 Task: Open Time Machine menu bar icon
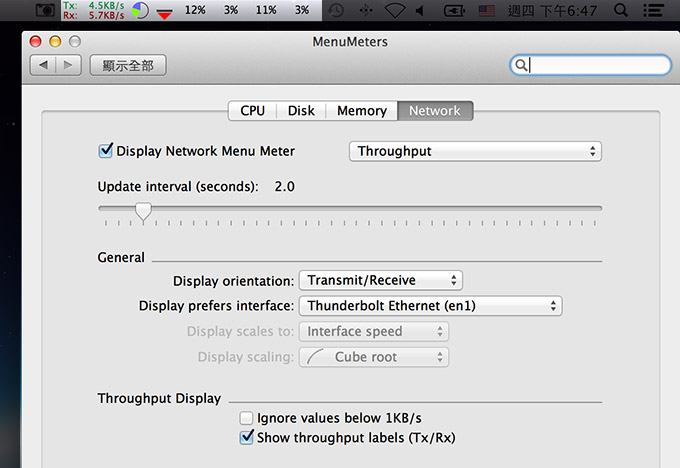coord(336,10)
